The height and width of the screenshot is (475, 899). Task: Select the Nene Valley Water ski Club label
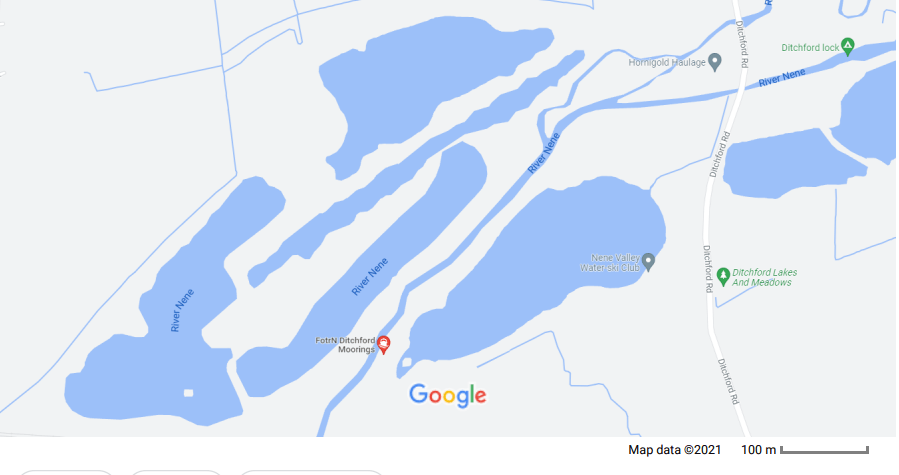[x=609, y=263]
